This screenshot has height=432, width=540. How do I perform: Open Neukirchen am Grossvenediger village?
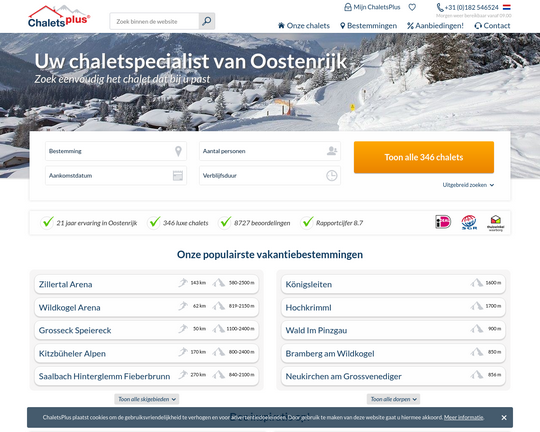pyautogui.click(x=393, y=376)
